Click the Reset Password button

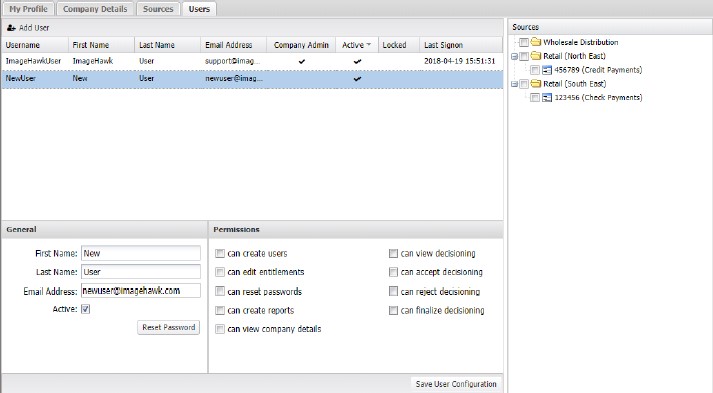169,328
